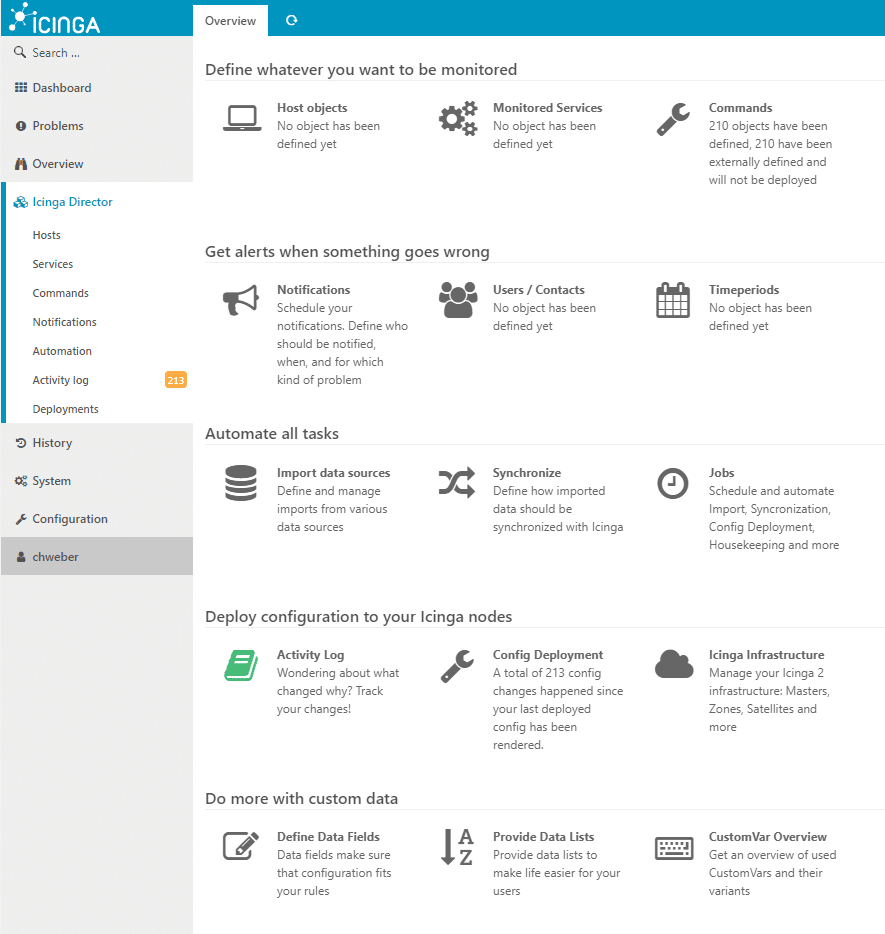
Task: Click the Icinga logo
Action: pyautogui.click(x=55, y=18)
